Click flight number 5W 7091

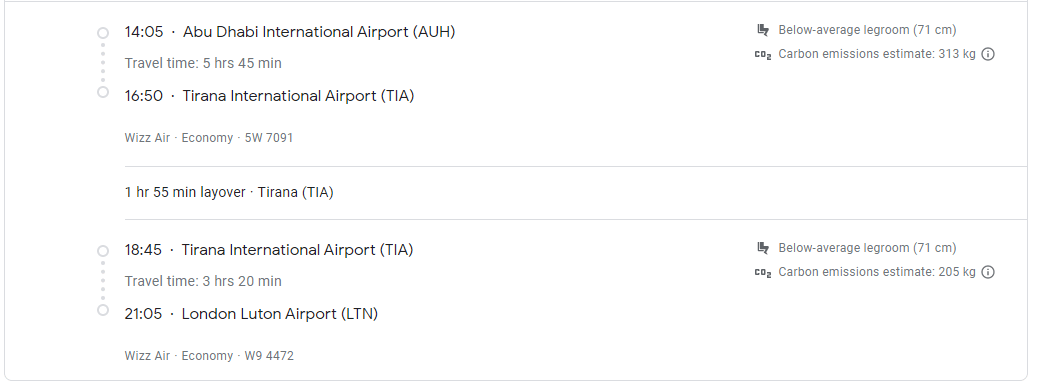[269, 138]
